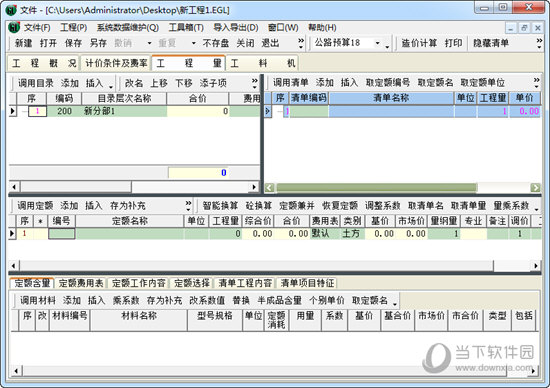
Task: Switch to the 清单项目特征 tab
Action: click(307, 283)
